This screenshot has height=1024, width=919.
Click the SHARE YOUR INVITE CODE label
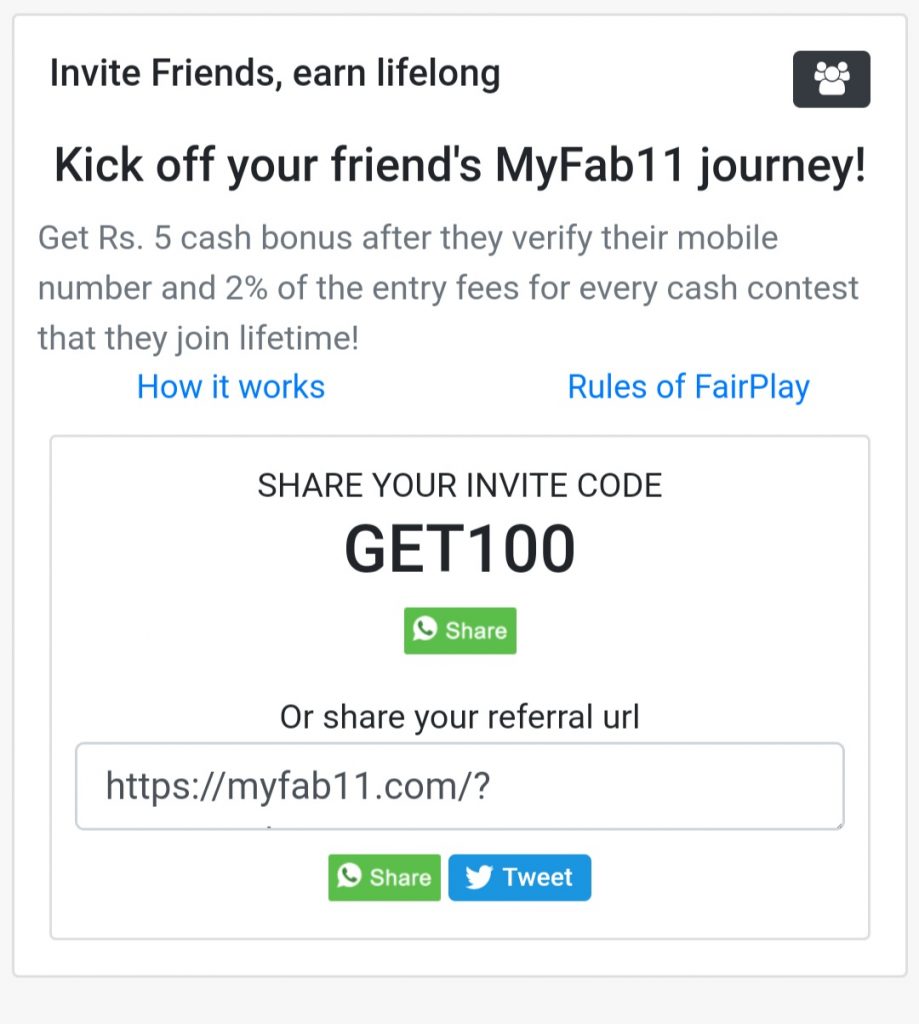coord(460,485)
